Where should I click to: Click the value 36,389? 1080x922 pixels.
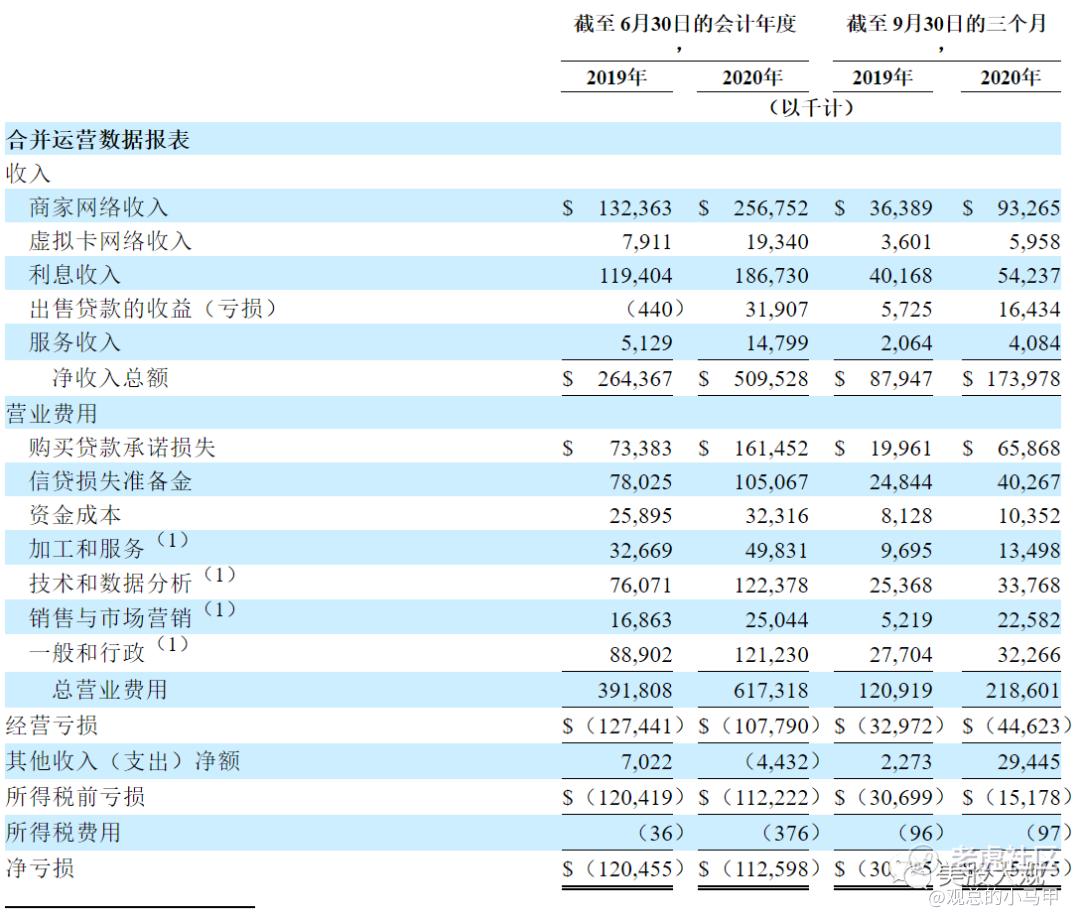900,208
